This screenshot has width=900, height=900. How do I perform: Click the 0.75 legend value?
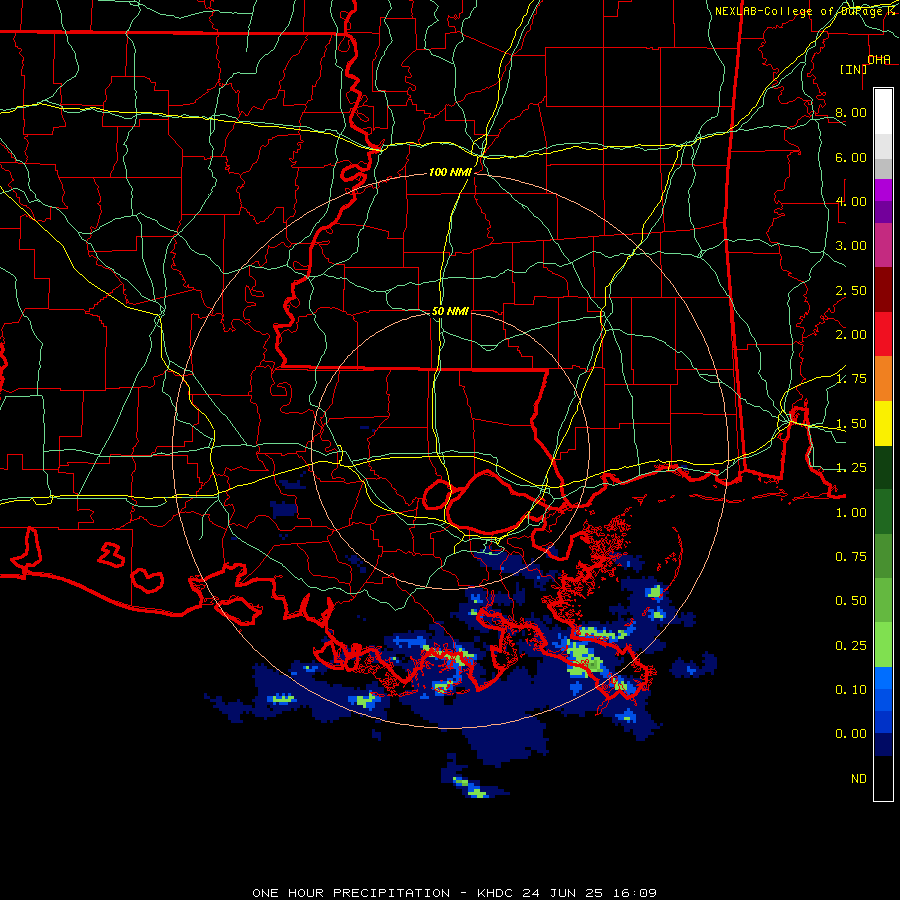tap(851, 557)
